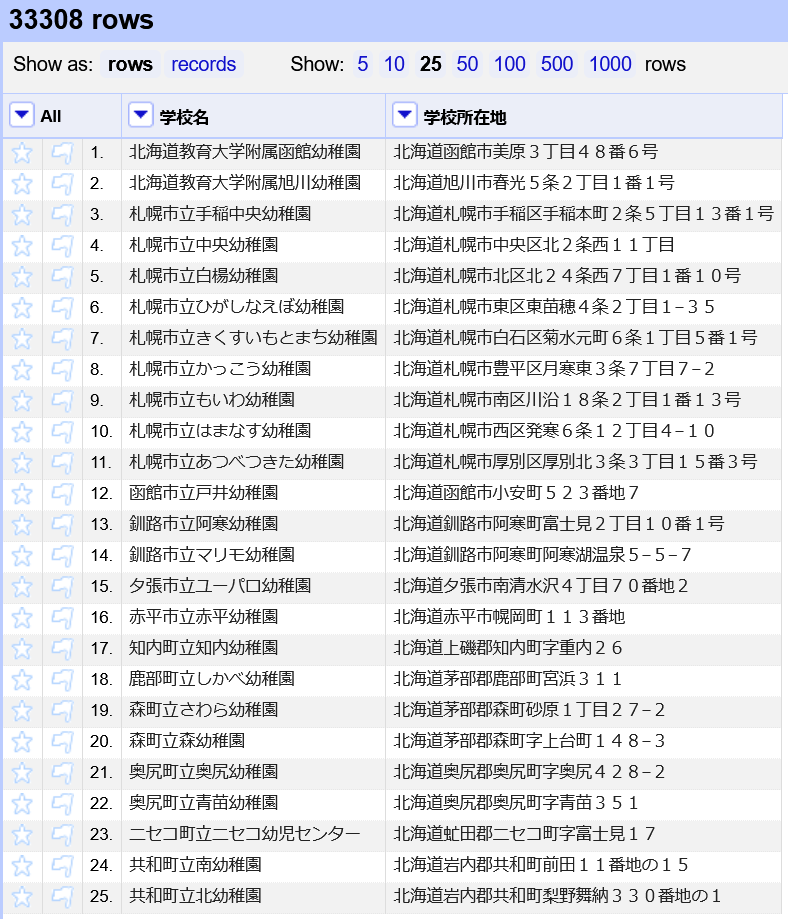
Task: Flag row 10 札幌市立はまなす幼稚園
Action: tap(62, 433)
